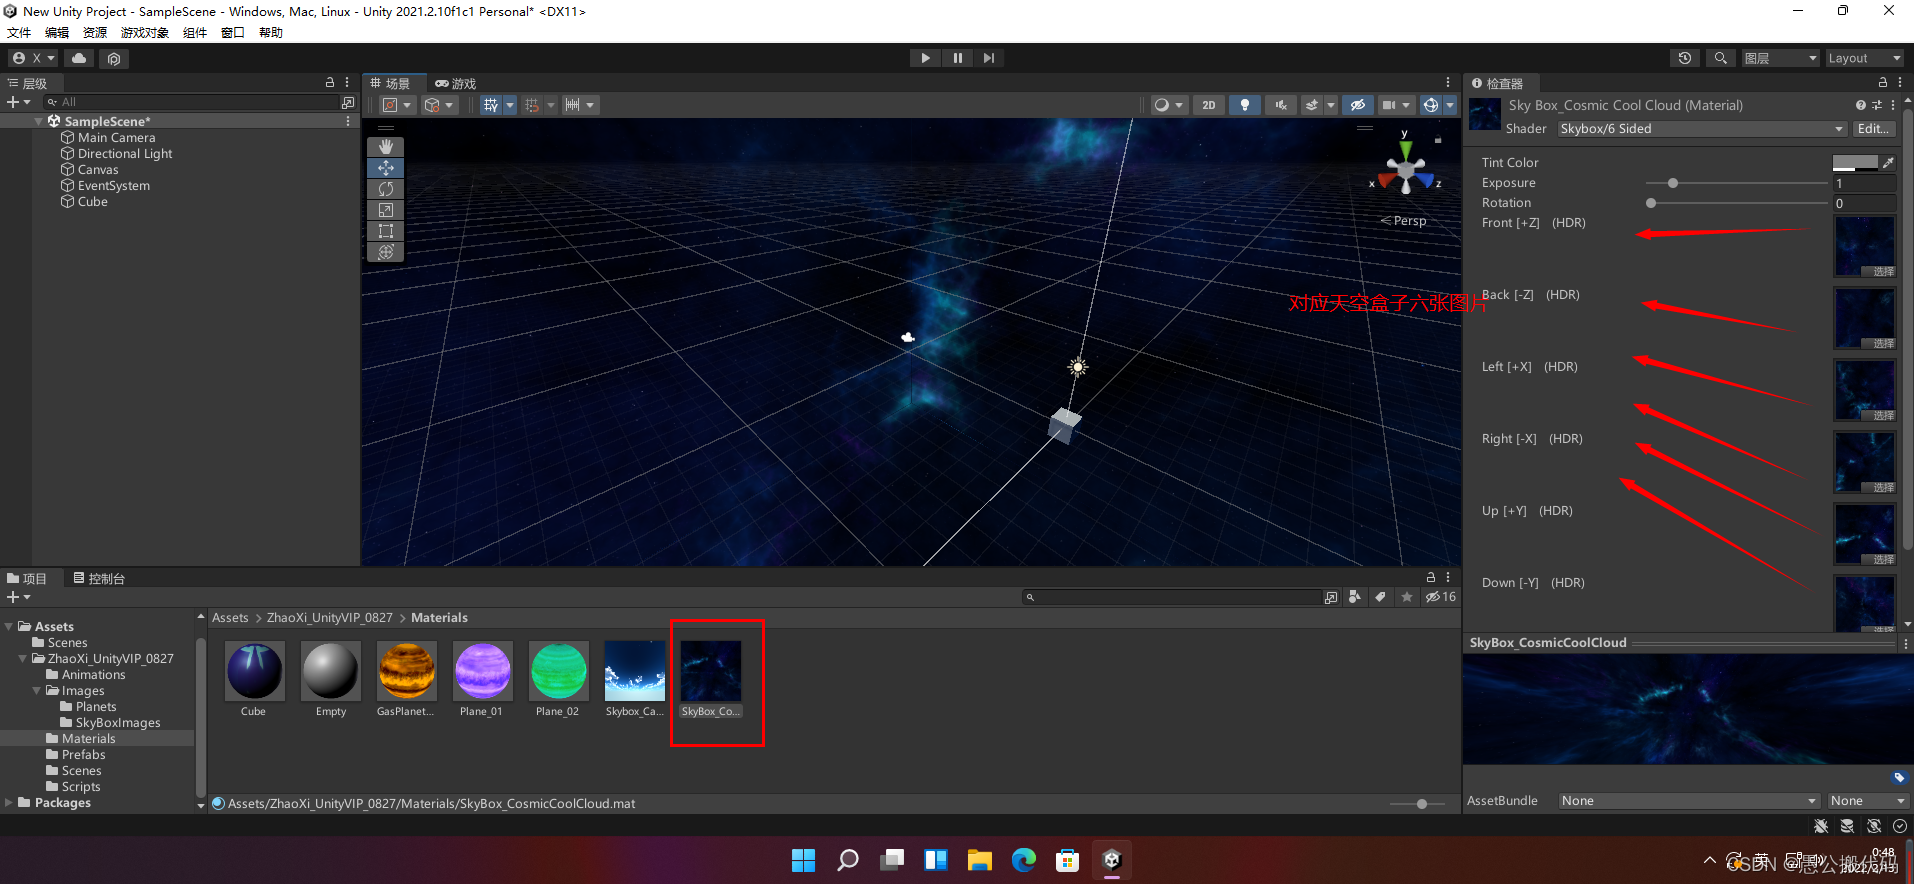Open the cache server status icon

[1847, 826]
